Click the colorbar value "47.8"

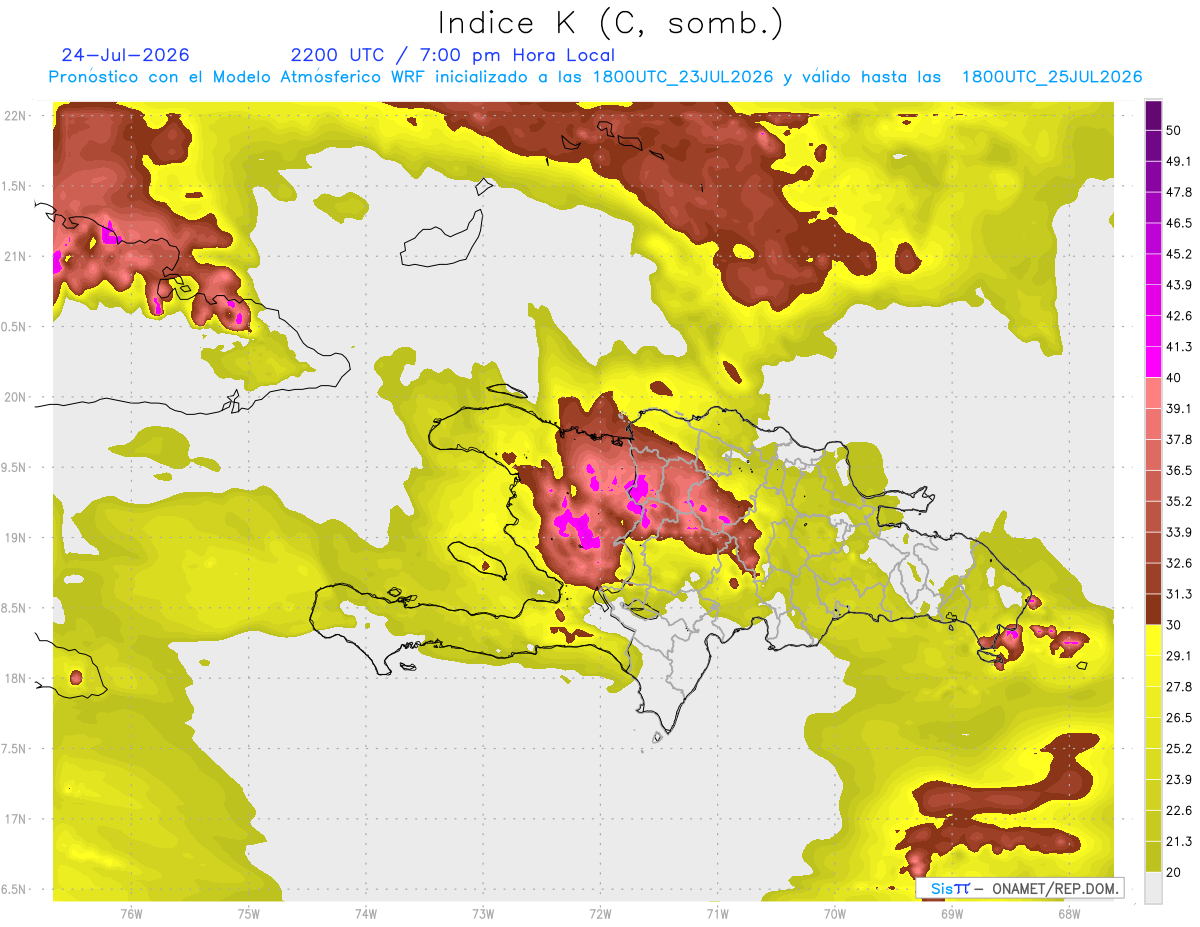tap(1179, 191)
